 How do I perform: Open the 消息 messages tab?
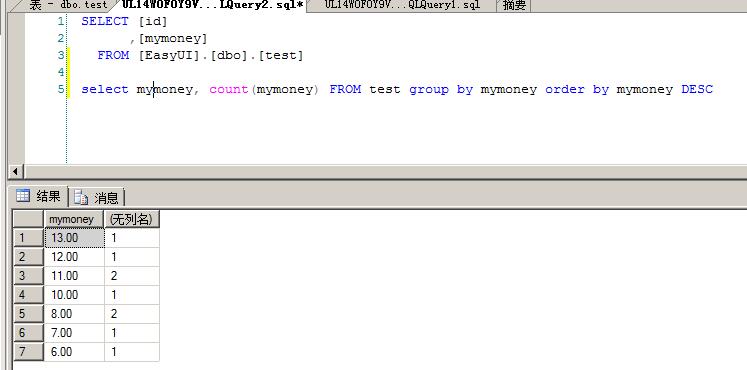pos(98,197)
